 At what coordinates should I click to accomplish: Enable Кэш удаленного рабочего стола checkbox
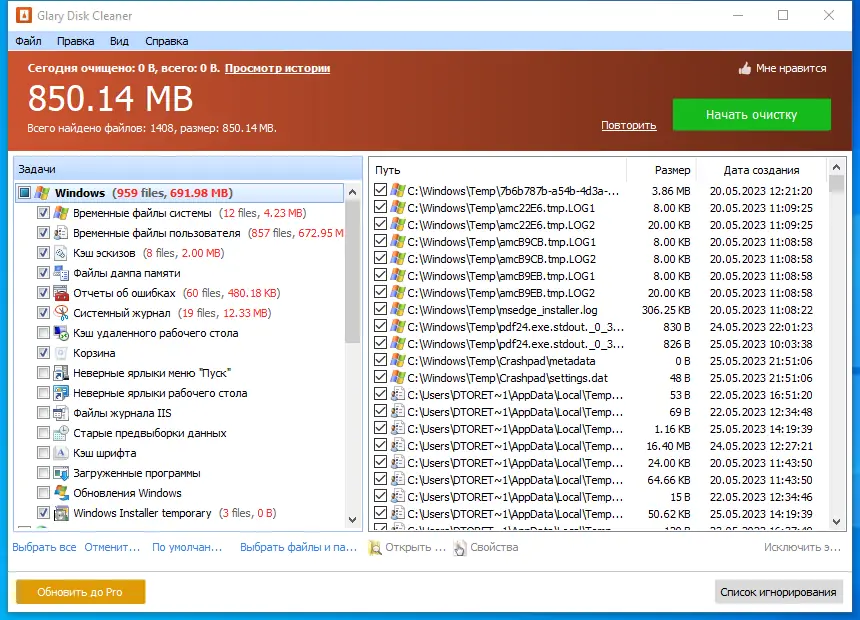coord(43,332)
